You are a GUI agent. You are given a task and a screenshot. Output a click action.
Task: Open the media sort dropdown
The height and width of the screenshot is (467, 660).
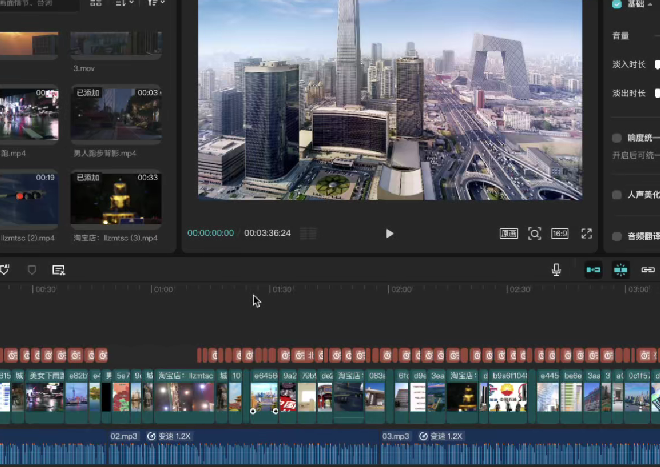(125, 4)
